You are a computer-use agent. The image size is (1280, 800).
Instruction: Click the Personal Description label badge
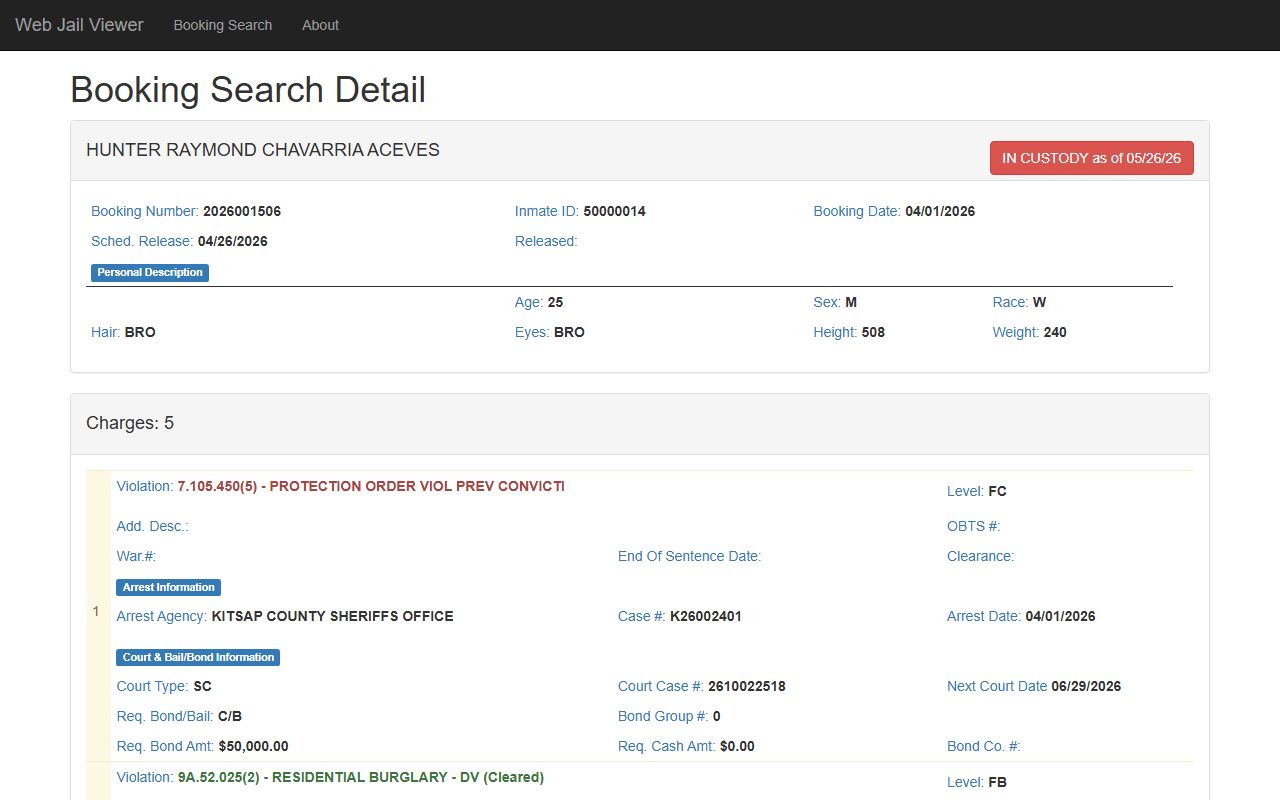[x=150, y=272]
